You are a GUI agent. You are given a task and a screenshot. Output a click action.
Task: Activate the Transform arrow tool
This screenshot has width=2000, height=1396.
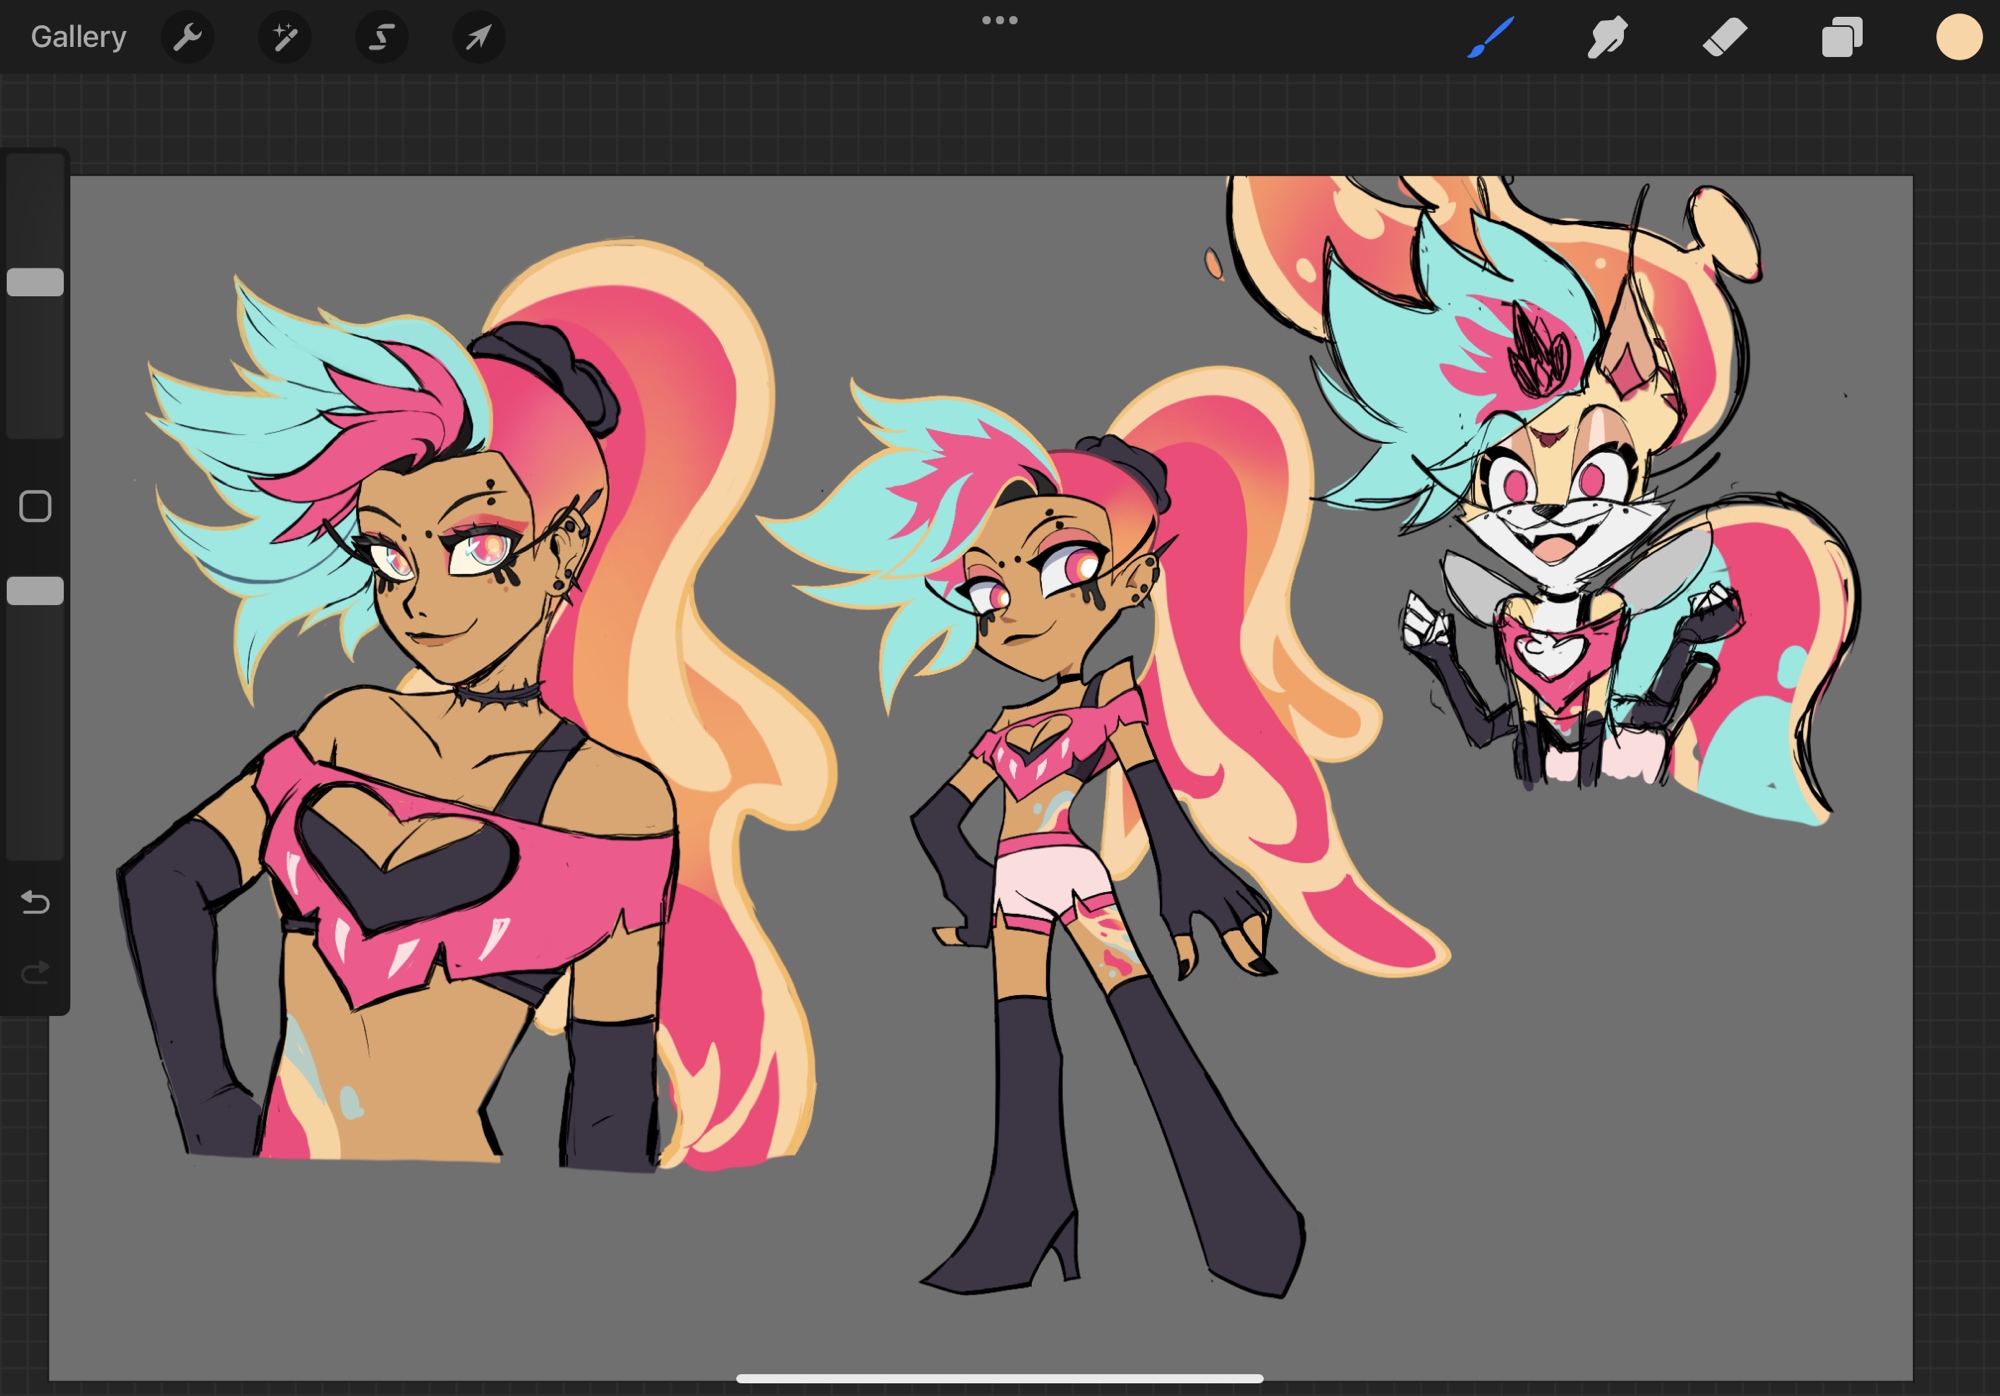(478, 38)
